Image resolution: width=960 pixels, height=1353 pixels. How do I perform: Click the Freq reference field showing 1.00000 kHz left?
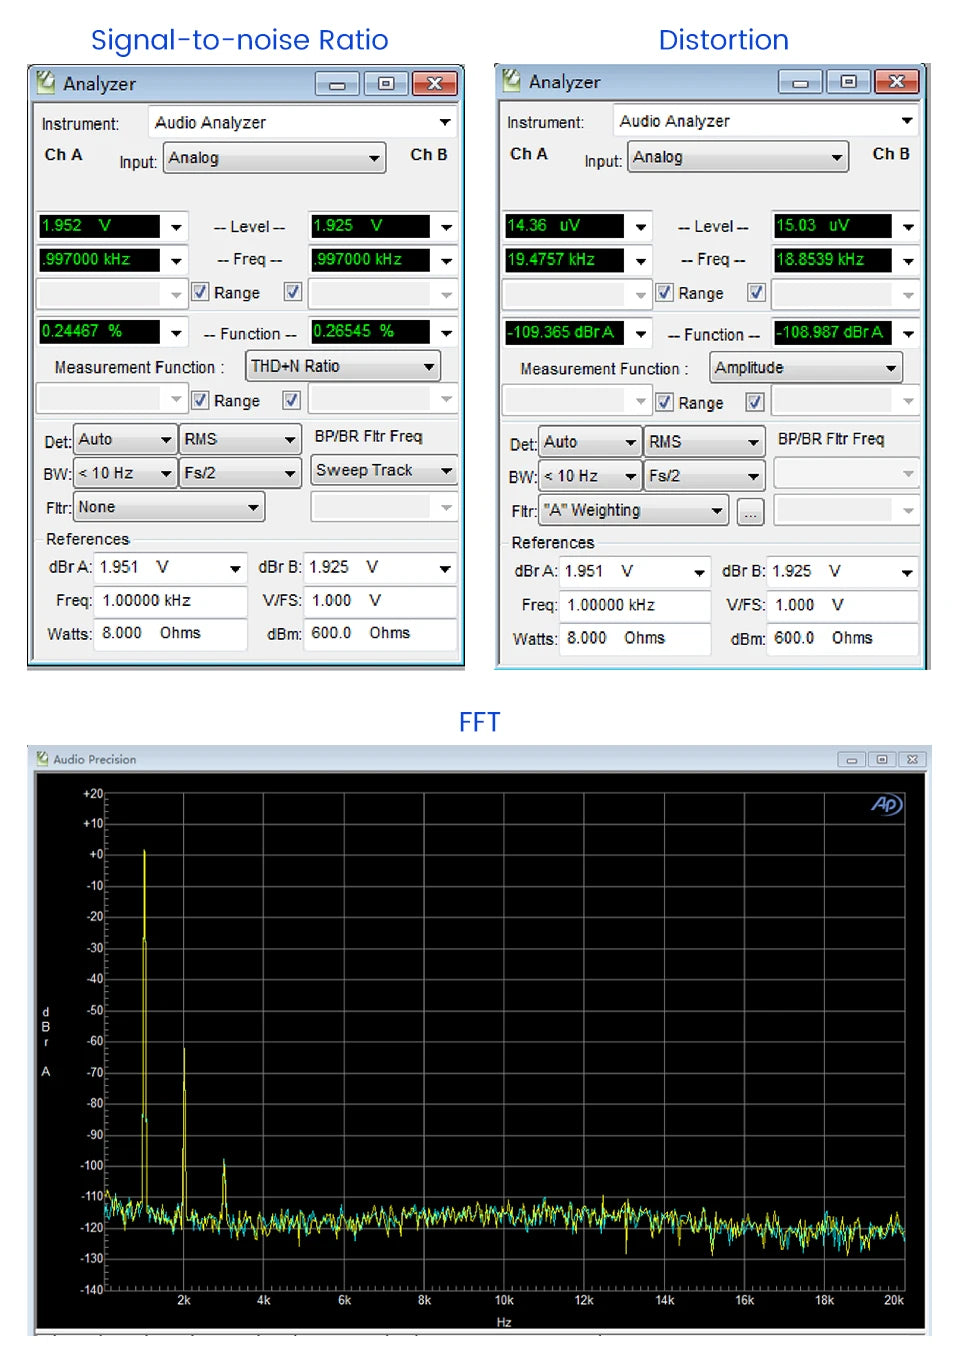tap(171, 600)
